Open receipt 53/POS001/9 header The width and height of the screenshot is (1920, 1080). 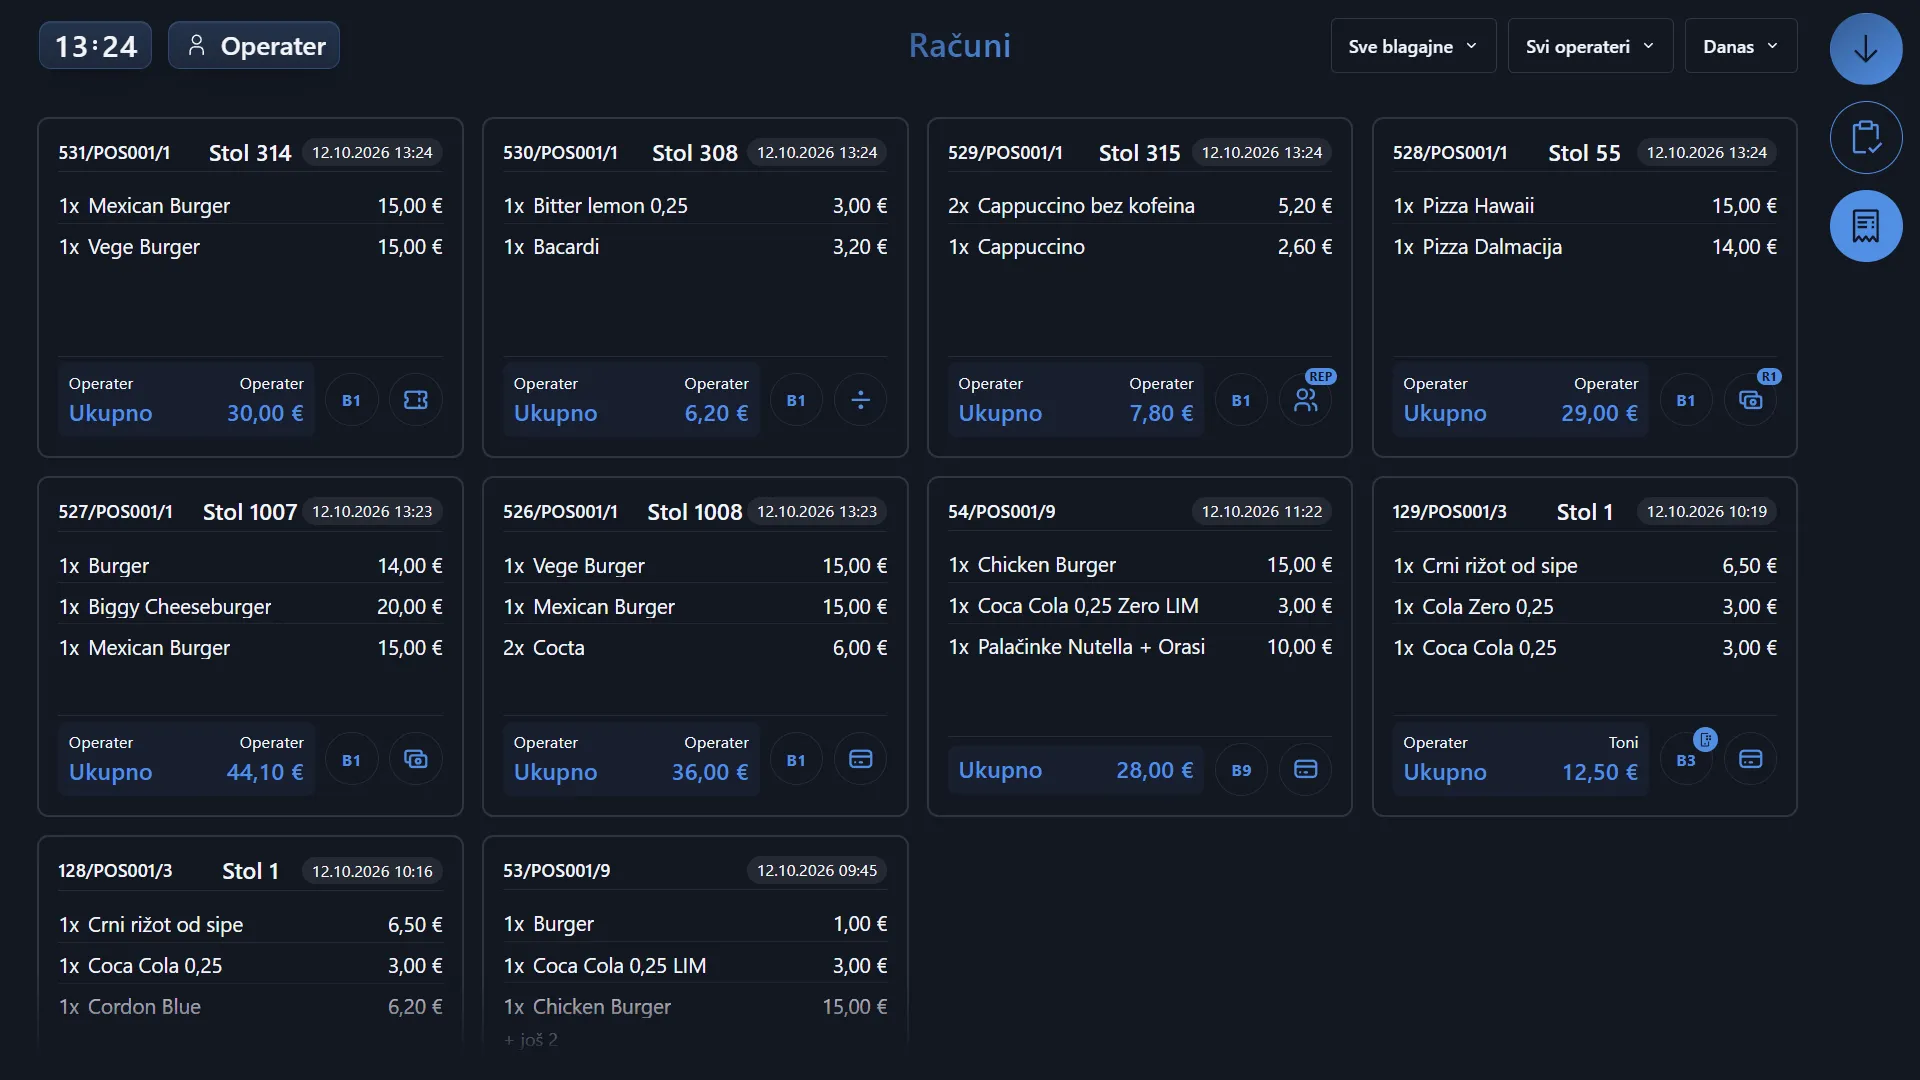pos(695,871)
